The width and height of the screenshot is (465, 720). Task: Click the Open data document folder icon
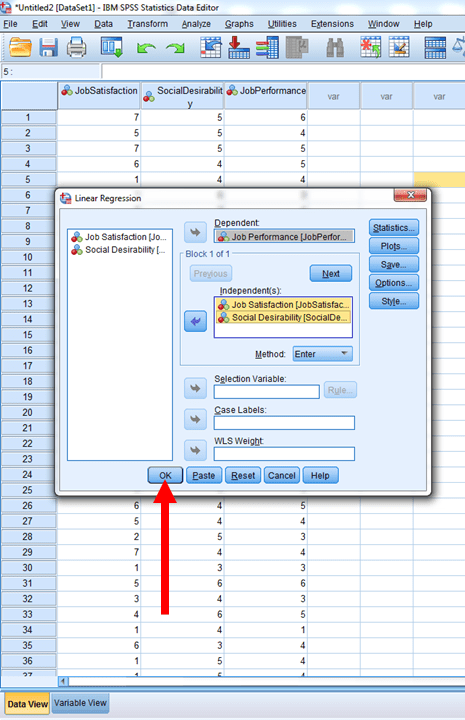[x=20, y=47]
